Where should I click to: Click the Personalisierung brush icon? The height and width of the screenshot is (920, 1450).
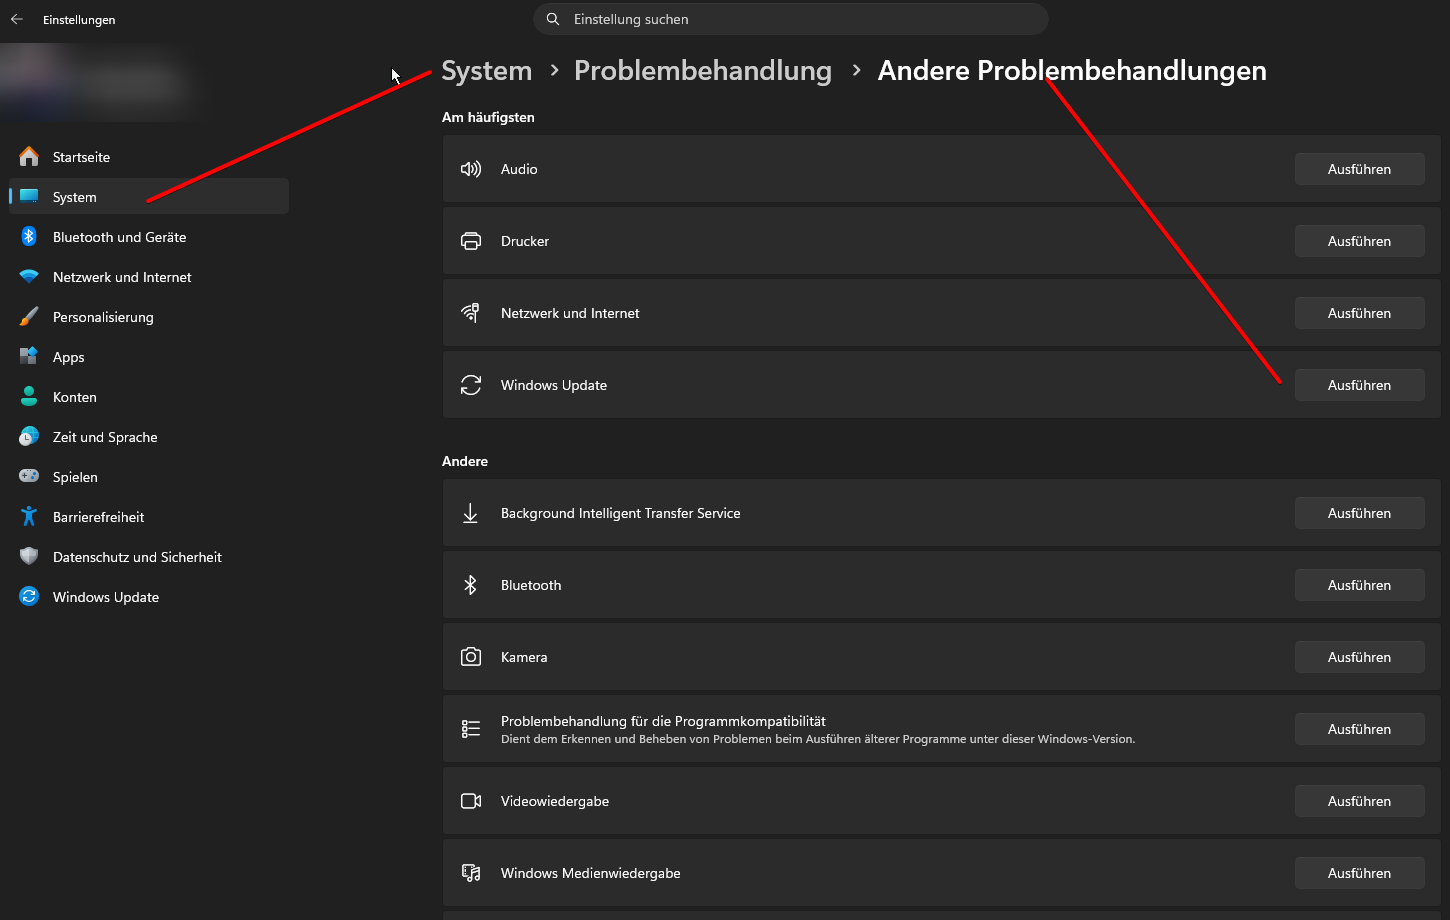tap(29, 317)
